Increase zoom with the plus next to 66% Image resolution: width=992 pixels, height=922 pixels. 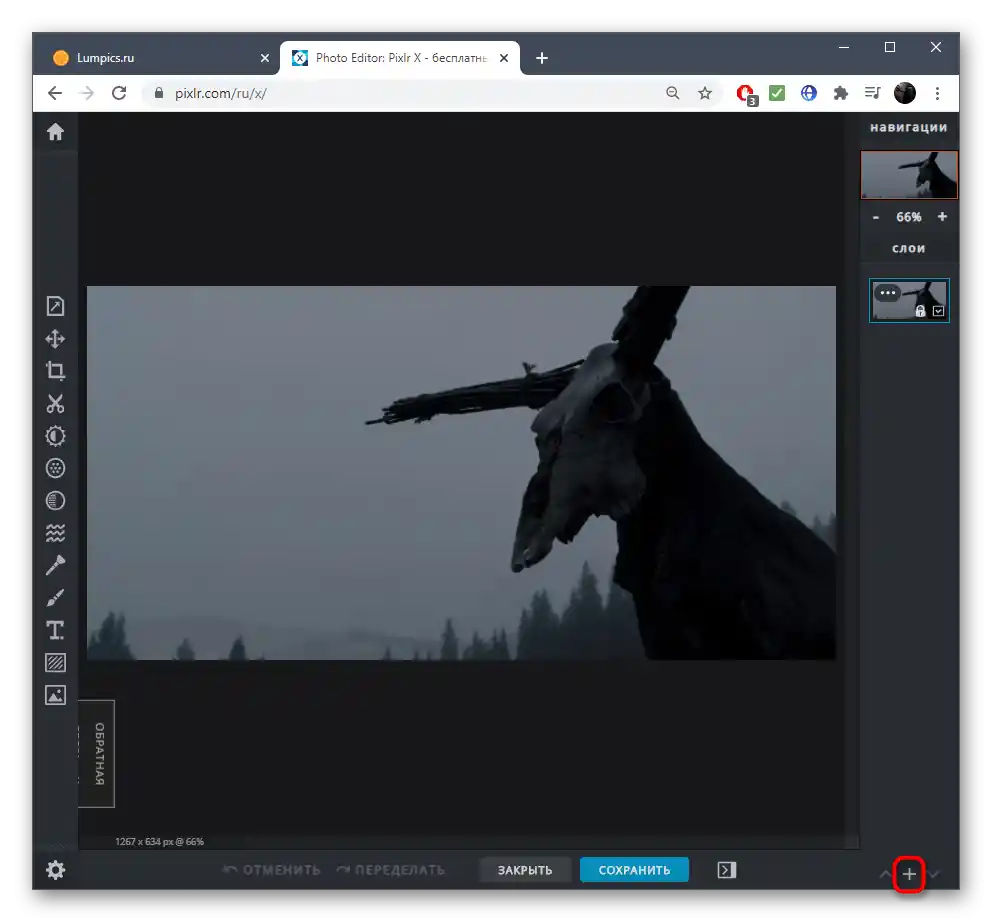click(942, 217)
